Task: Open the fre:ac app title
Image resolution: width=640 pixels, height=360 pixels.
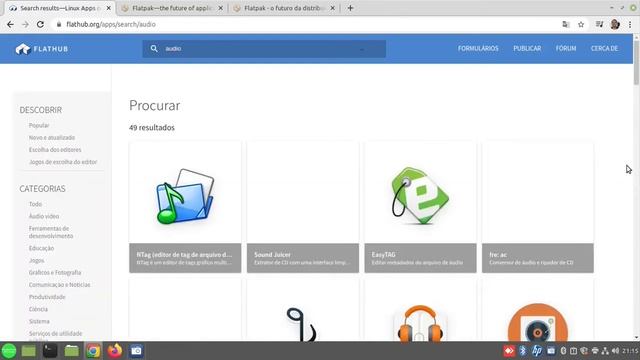Action: point(498,255)
